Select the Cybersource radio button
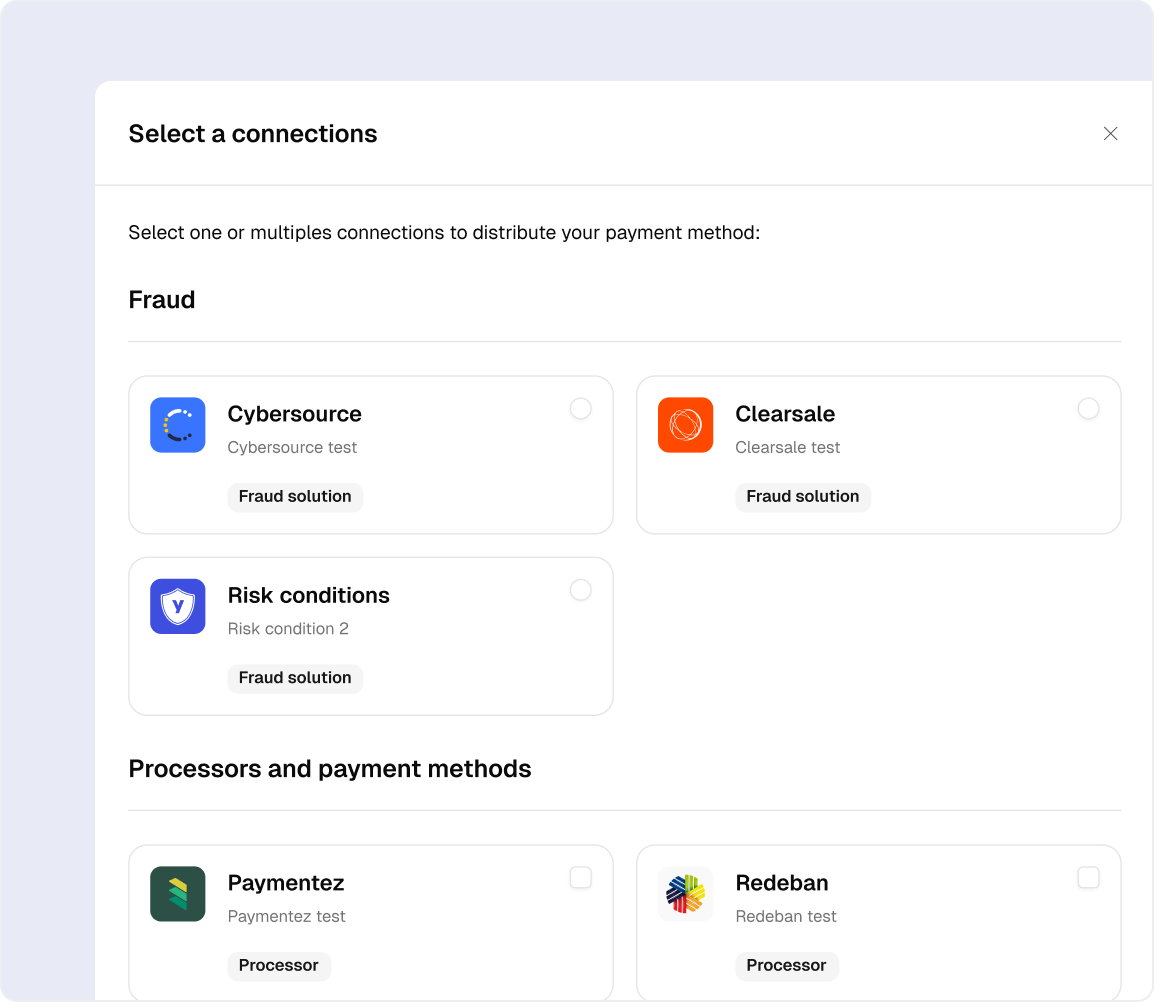 (x=581, y=409)
